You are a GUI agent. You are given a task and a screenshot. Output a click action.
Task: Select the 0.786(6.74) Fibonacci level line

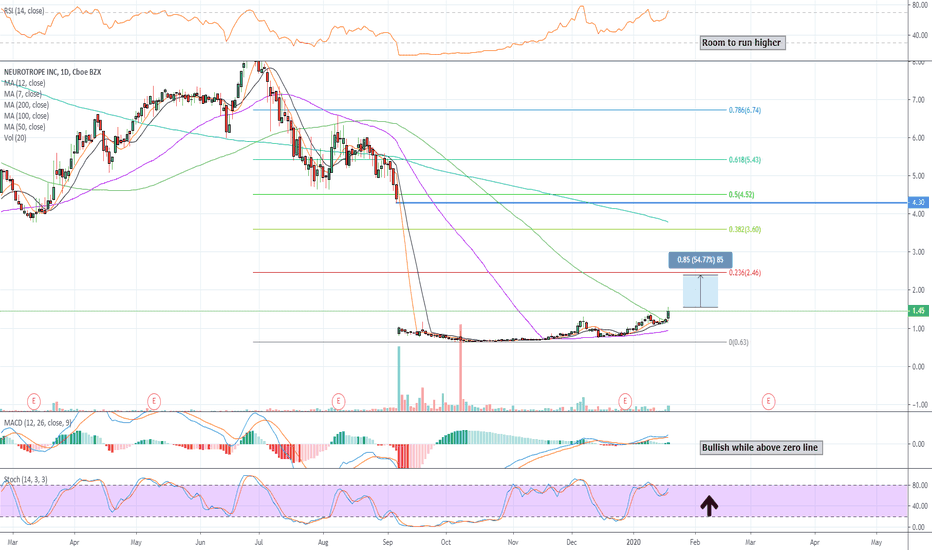[x=490, y=110]
